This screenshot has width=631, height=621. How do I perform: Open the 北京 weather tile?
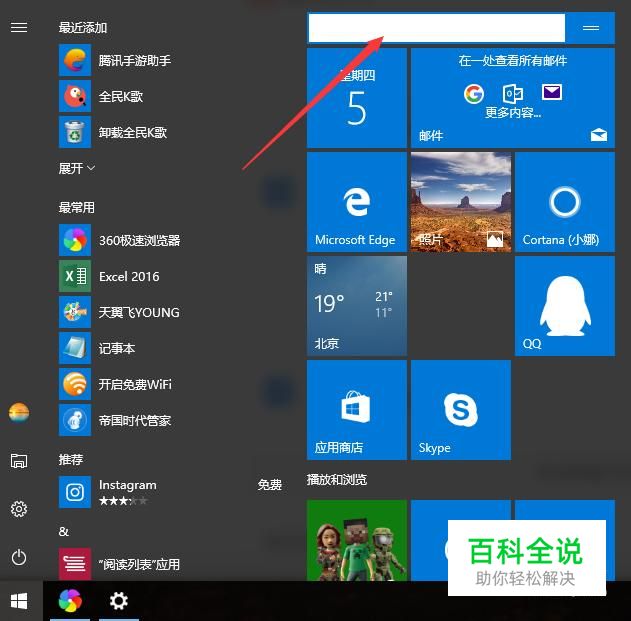tap(357, 306)
